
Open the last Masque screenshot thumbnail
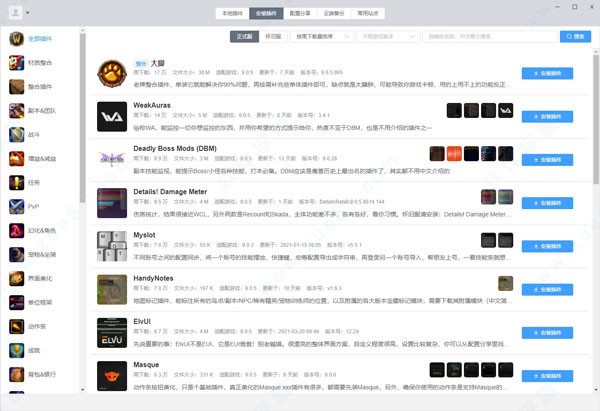click(x=505, y=370)
